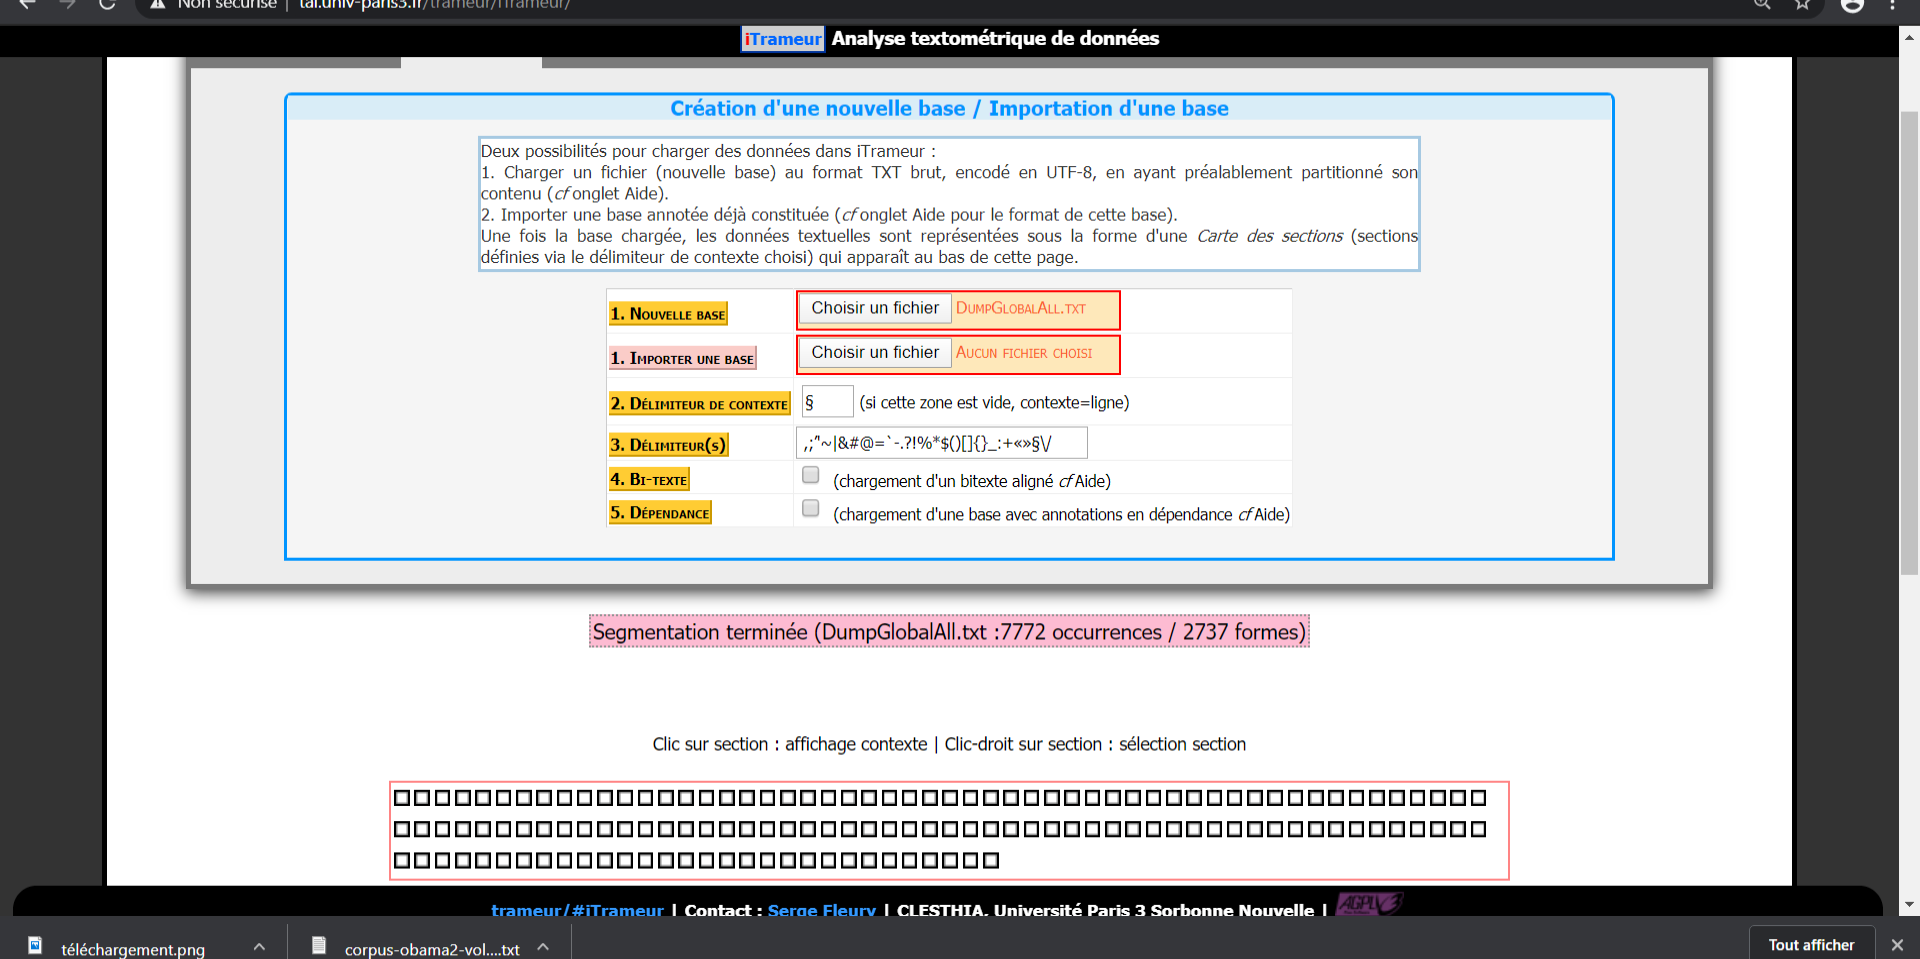Click the active white tab above panel
The image size is (1920, 959).
[x=471, y=62]
